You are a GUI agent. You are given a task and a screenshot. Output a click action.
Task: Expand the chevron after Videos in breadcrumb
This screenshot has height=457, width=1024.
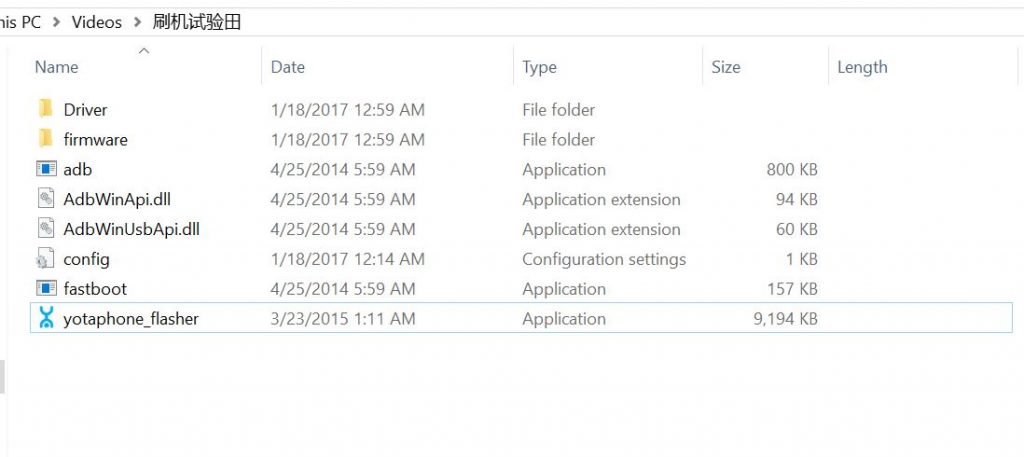point(137,22)
